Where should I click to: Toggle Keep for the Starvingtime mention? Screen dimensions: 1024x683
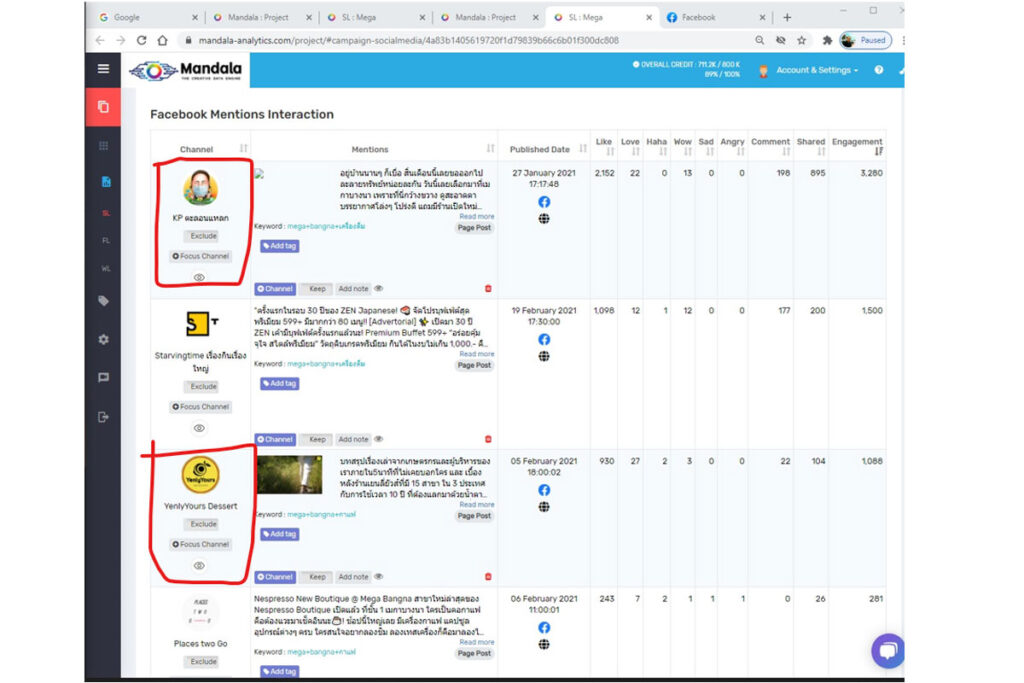(x=317, y=439)
